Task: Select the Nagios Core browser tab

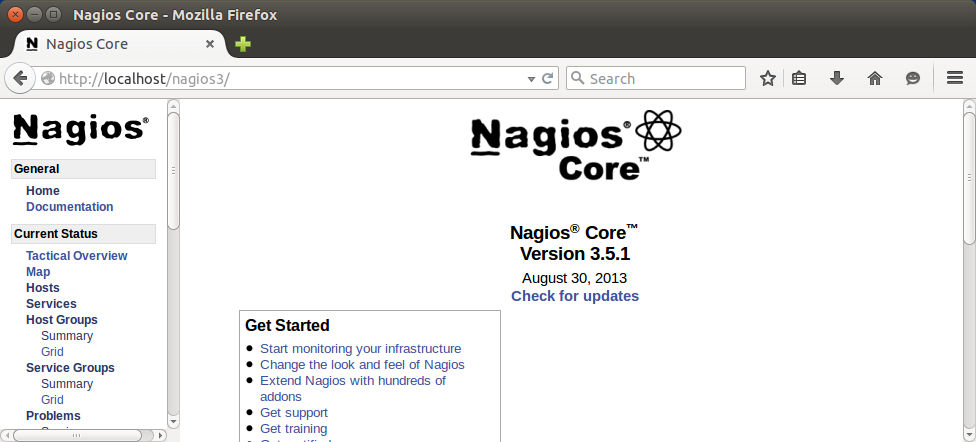Action: [x=119, y=44]
